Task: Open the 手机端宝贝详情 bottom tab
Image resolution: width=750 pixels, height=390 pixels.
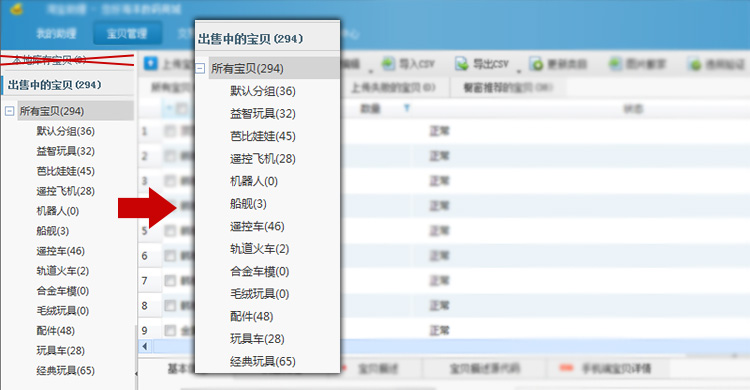Action: pos(607,368)
